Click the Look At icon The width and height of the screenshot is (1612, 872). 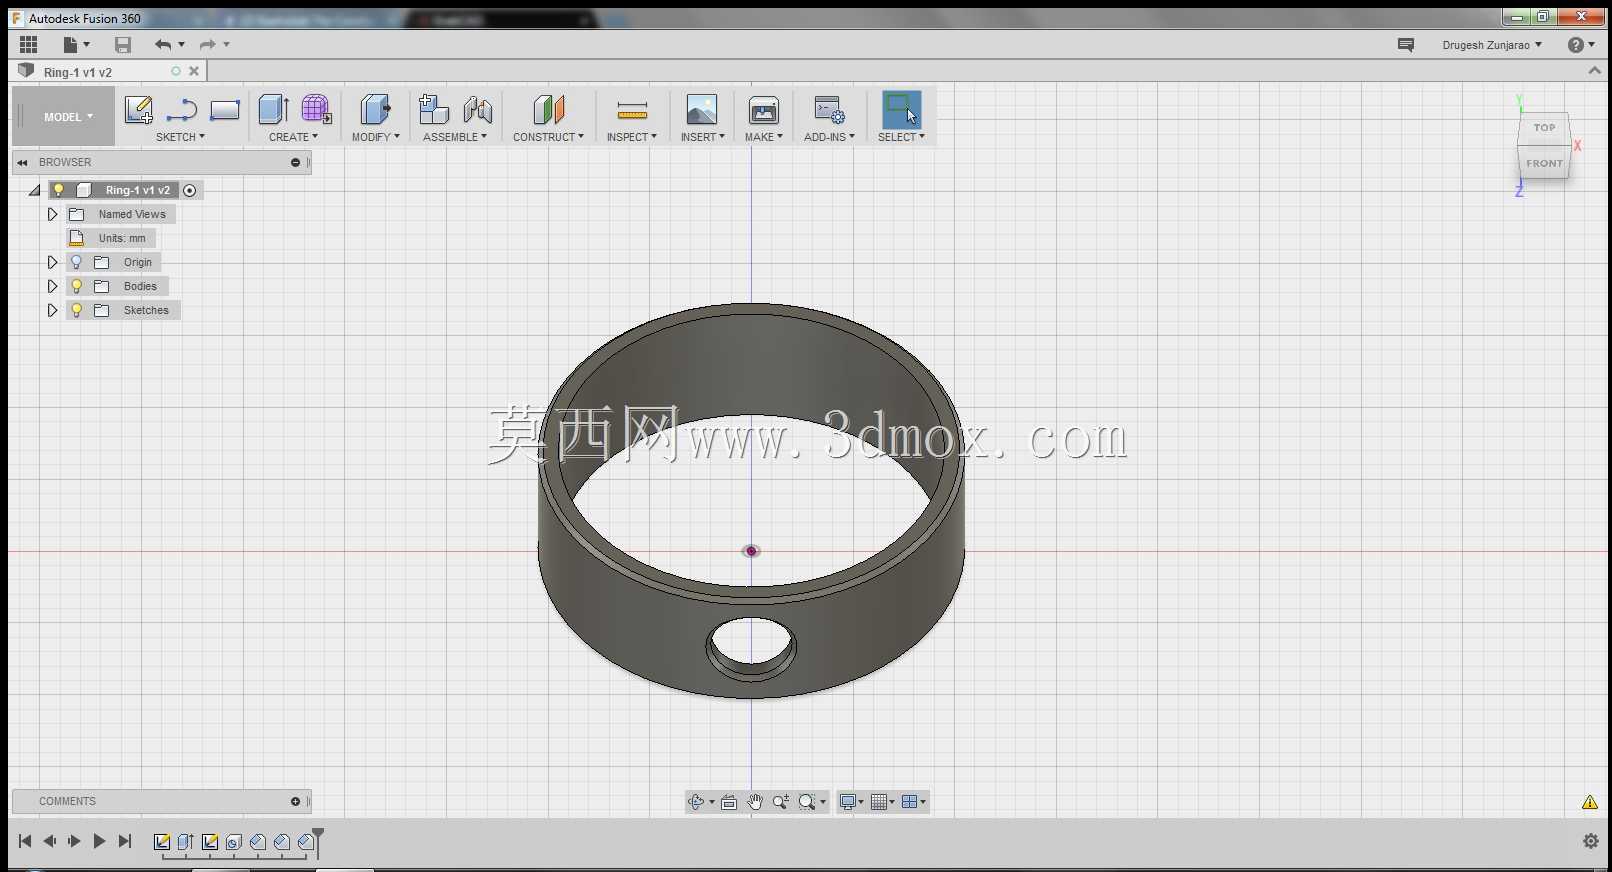(729, 802)
